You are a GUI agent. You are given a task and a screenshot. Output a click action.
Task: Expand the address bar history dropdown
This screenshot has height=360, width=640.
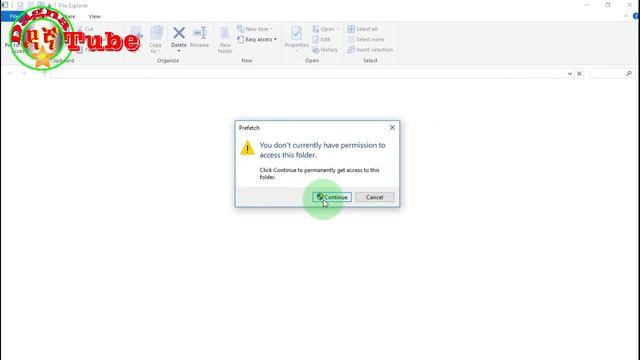[x=570, y=73]
